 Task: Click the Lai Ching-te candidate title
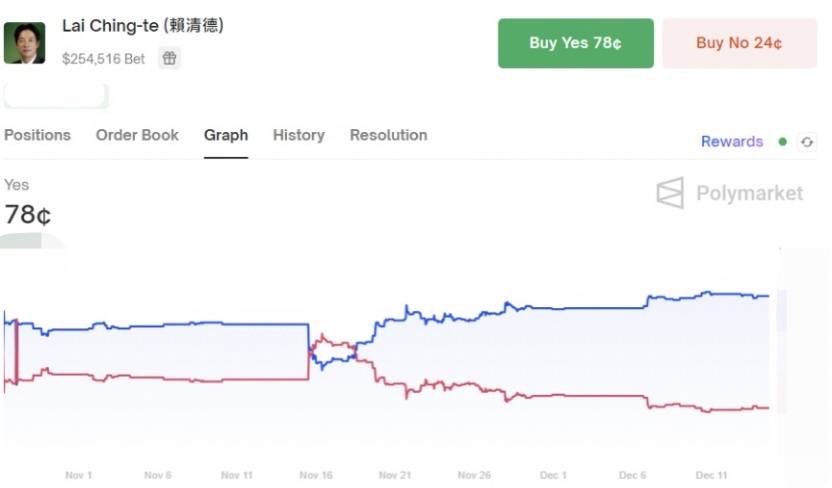[x=143, y=25]
